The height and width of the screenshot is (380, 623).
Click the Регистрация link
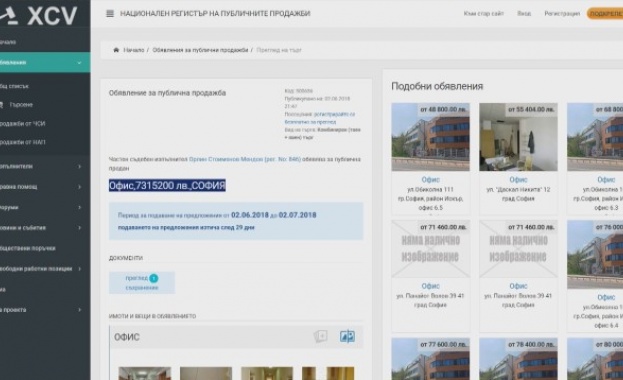562,14
